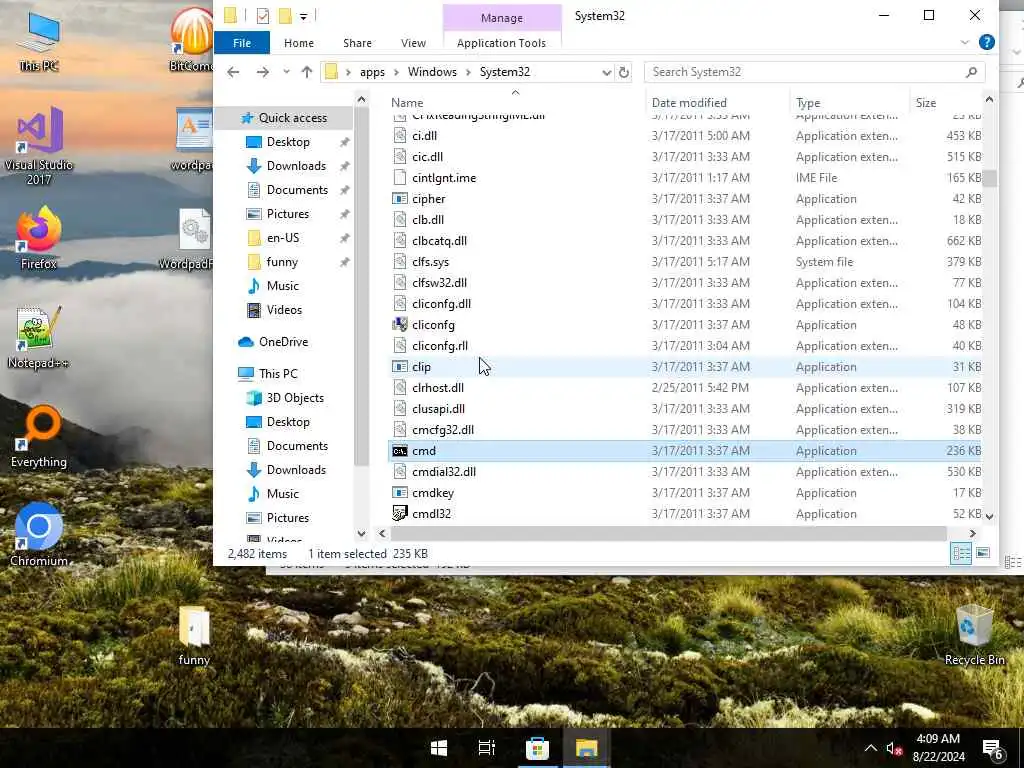
Task: Select cintlgnt.ime file
Action: (x=684, y=178)
